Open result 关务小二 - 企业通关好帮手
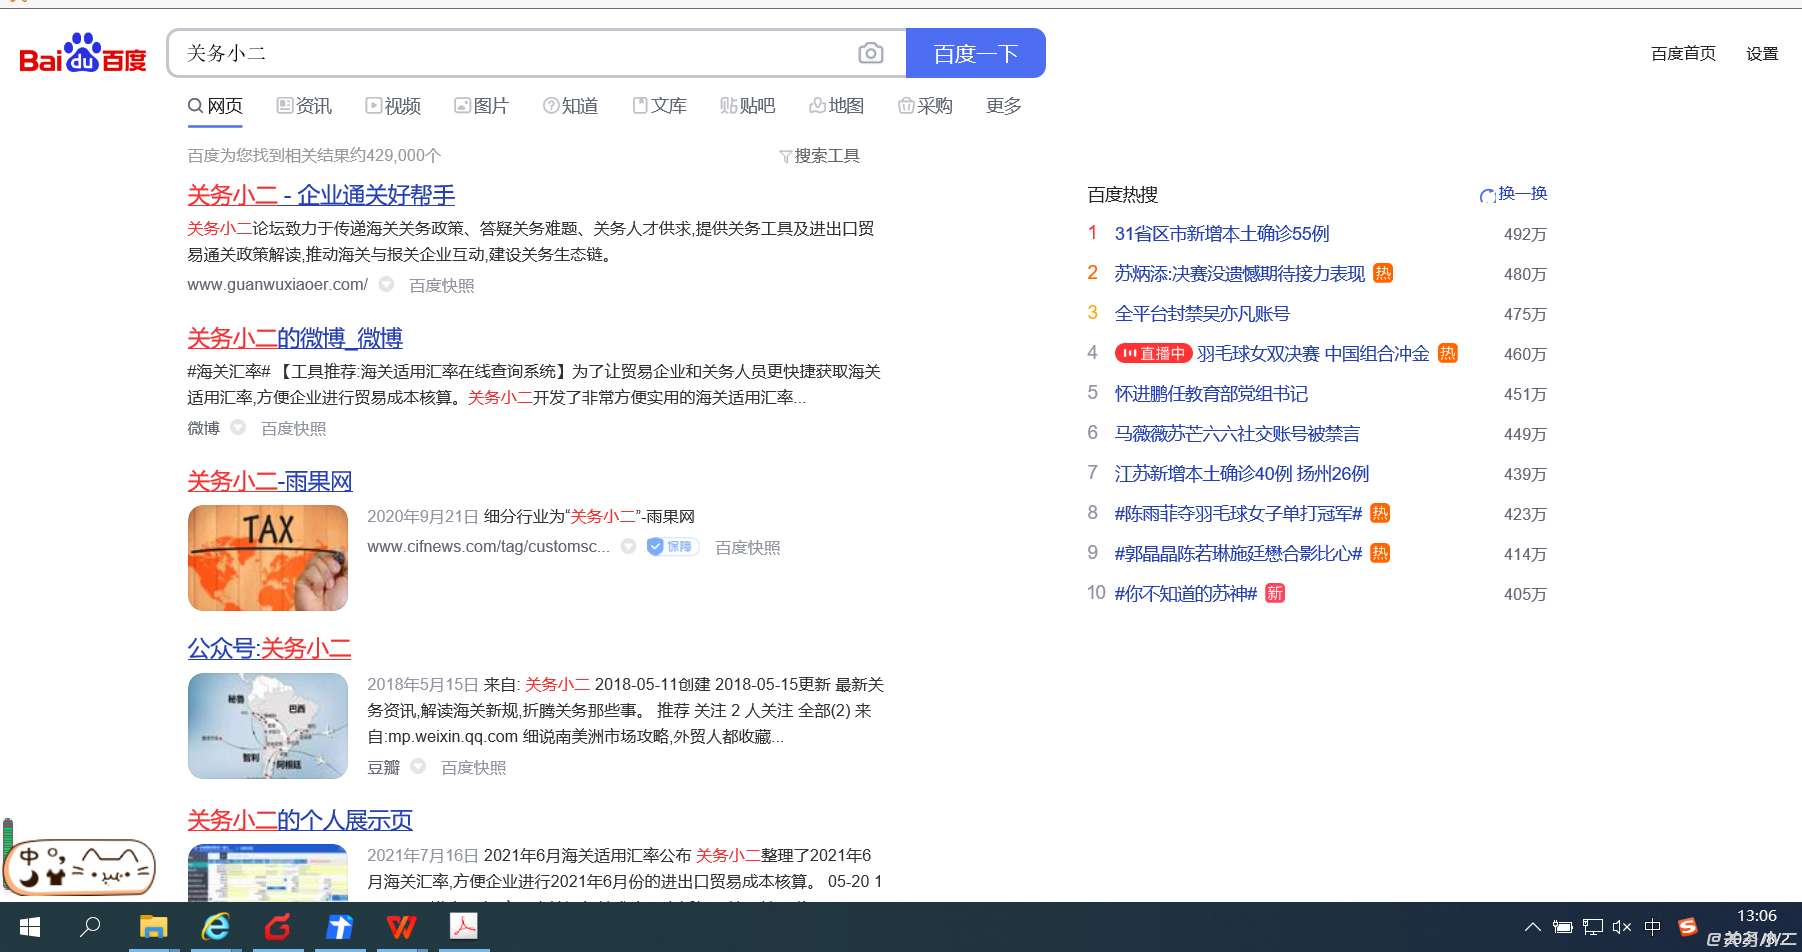This screenshot has width=1802, height=952. (321, 195)
